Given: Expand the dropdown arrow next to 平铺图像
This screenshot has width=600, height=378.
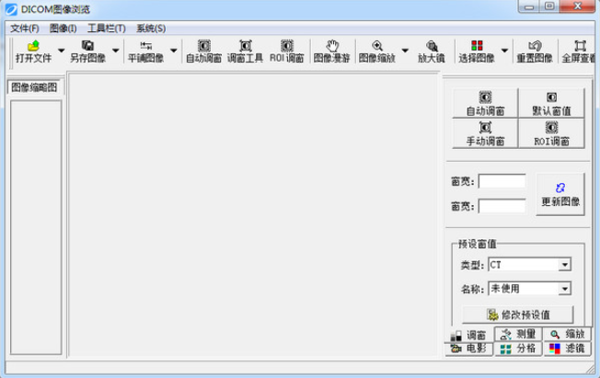Looking at the screenshot, I should pyautogui.click(x=174, y=51).
